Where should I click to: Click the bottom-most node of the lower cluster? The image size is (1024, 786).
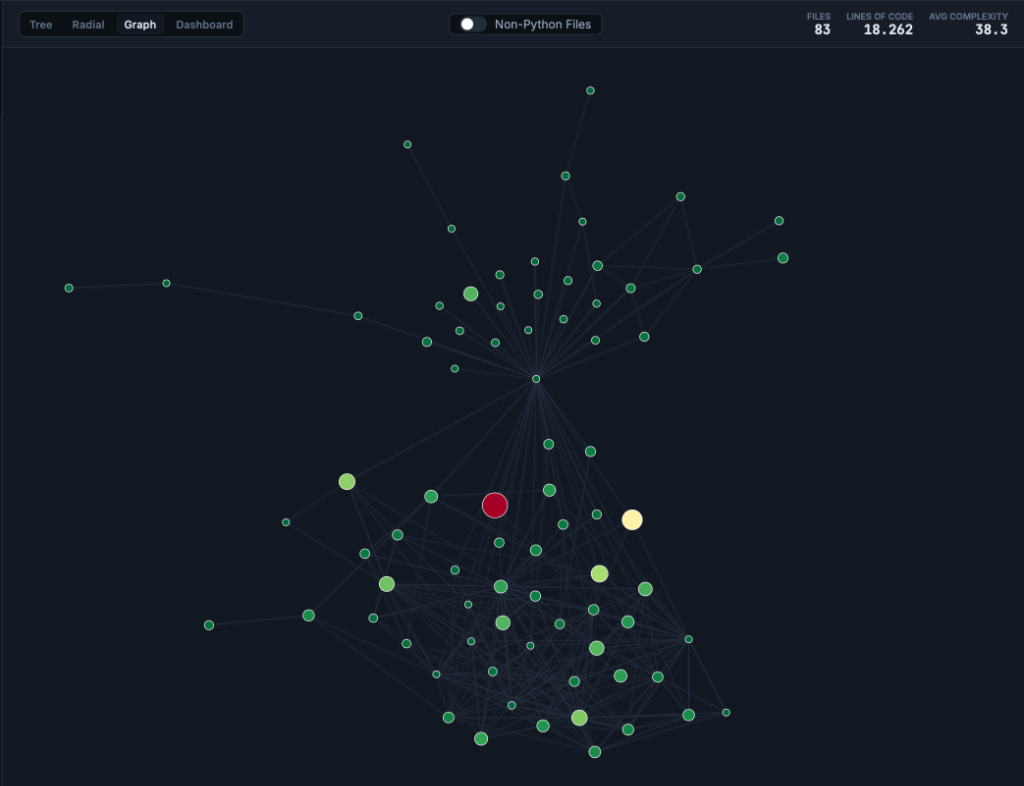594,751
